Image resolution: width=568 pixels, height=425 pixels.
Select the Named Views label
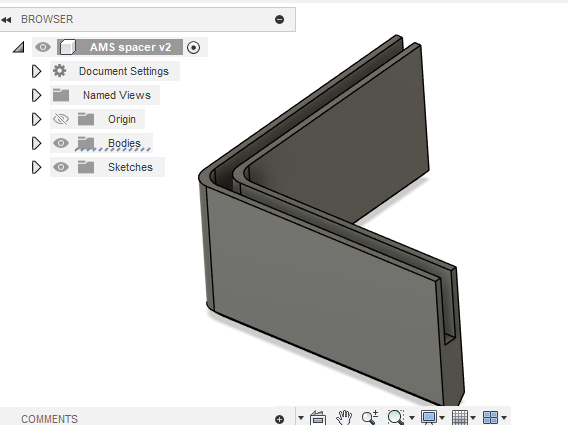(117, 95)
